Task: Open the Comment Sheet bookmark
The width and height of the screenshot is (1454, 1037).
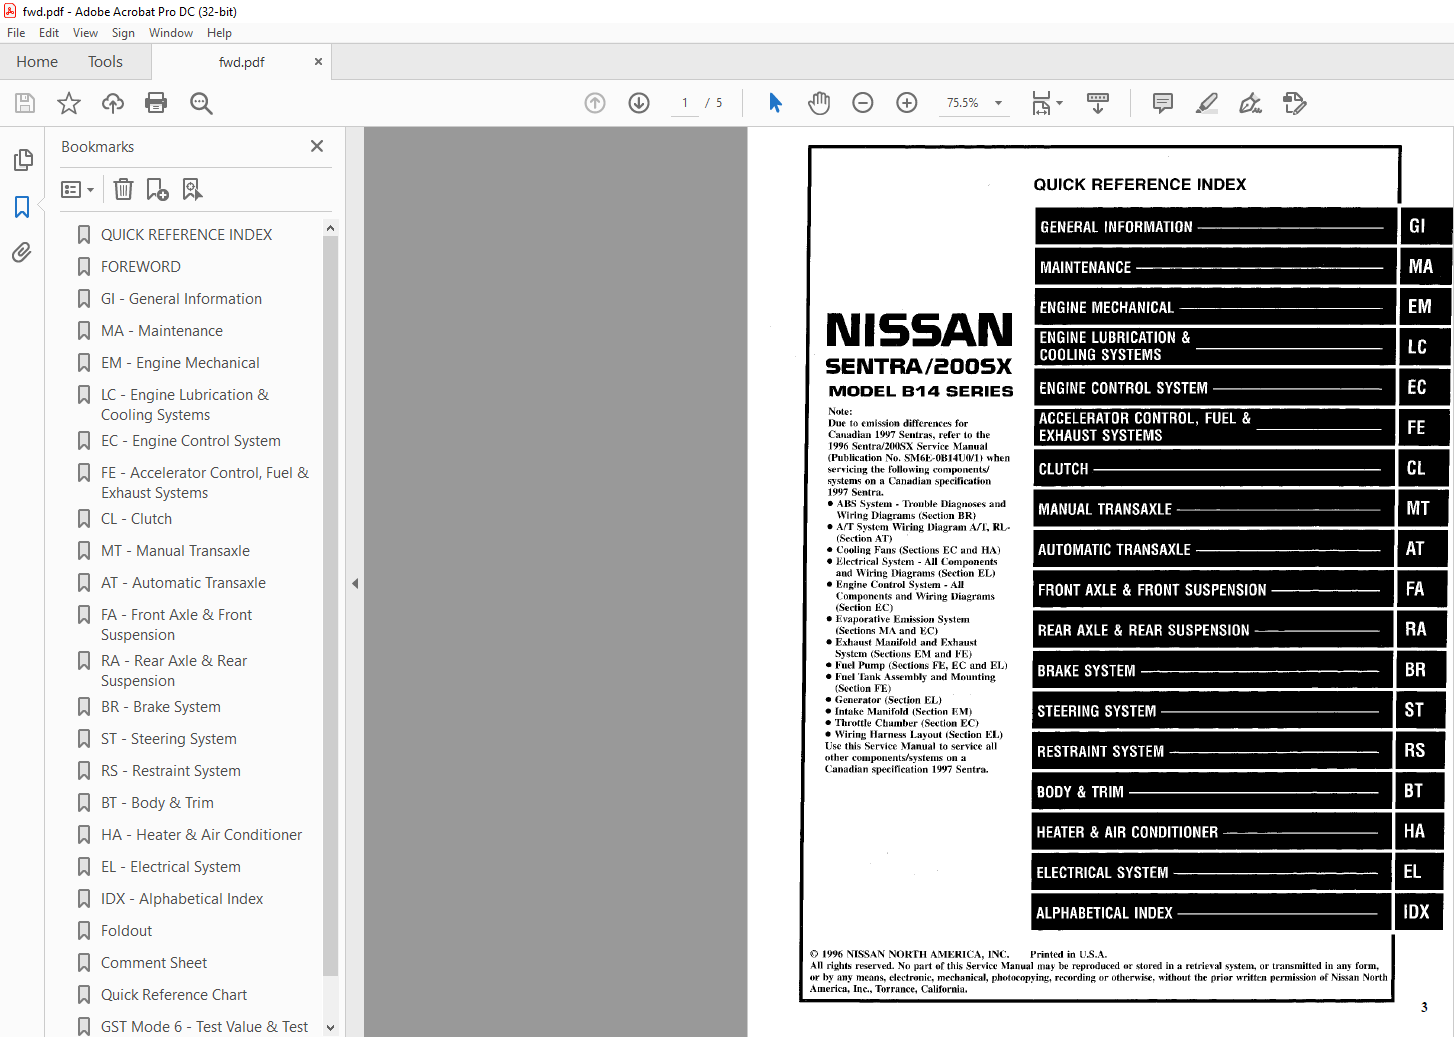Action: 154,963
